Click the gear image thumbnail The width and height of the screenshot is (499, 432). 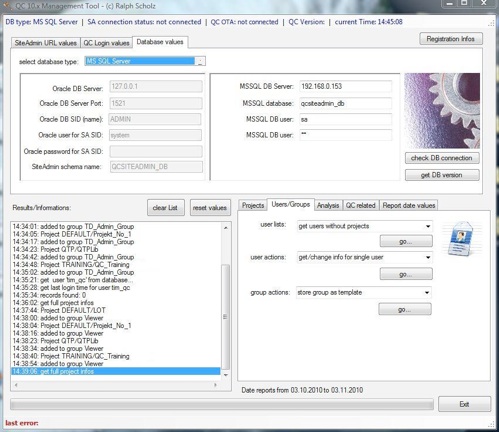point(442,111)
